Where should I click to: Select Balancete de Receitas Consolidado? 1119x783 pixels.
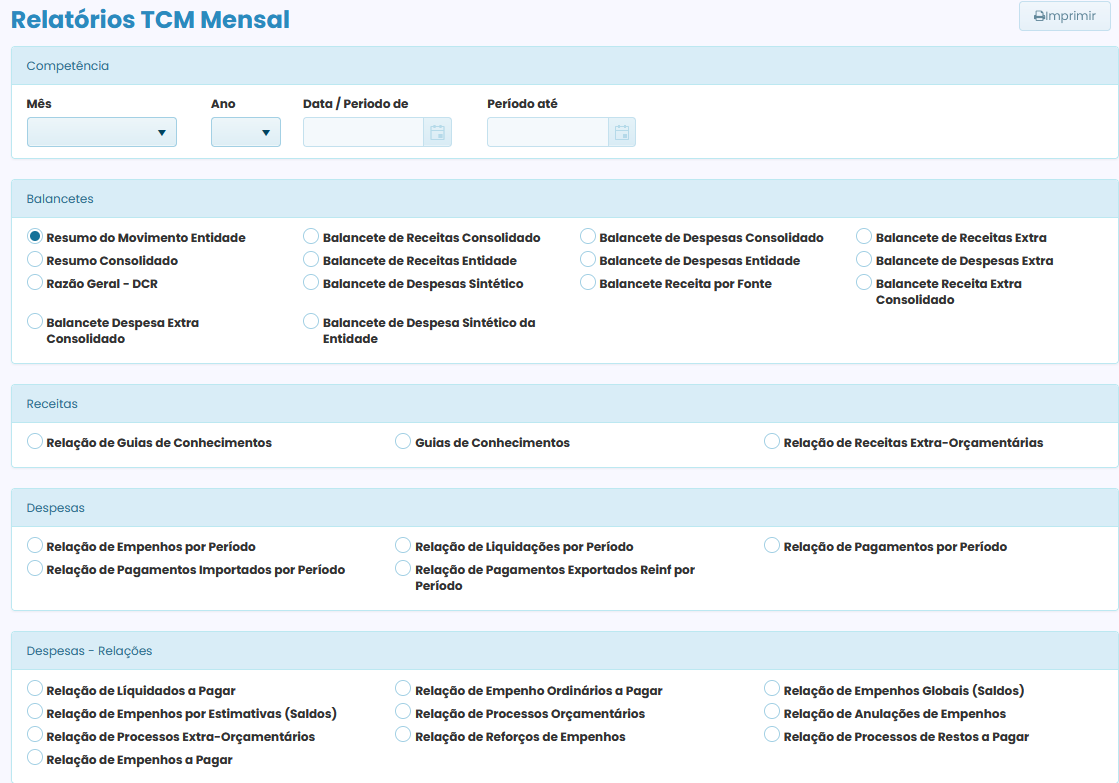(311, 237)
